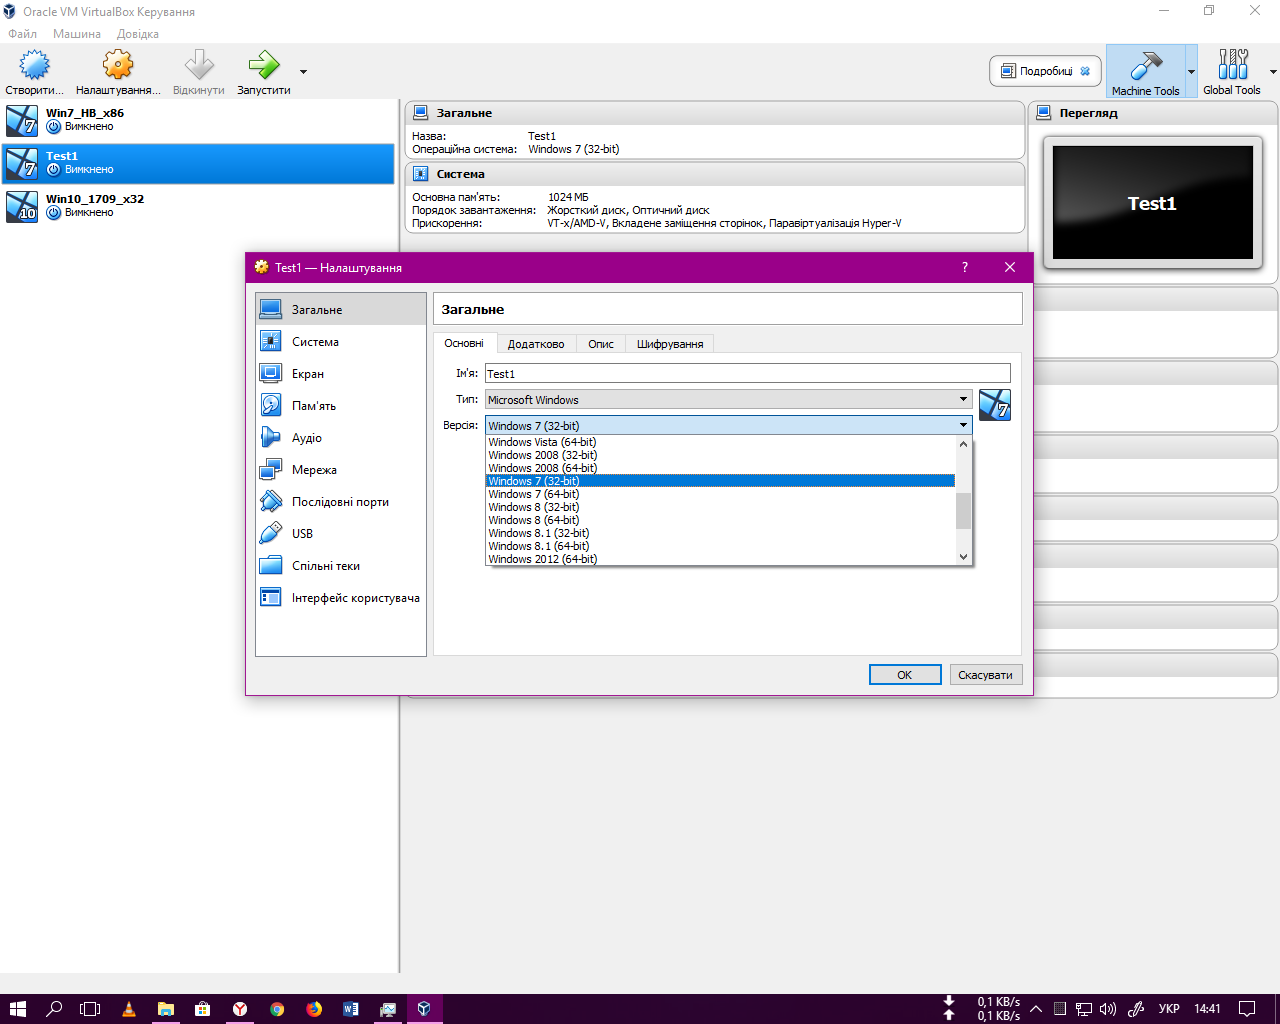Open Settings gear icon in toolbar
This screenshot has width=1280, height=1024.
118,66
